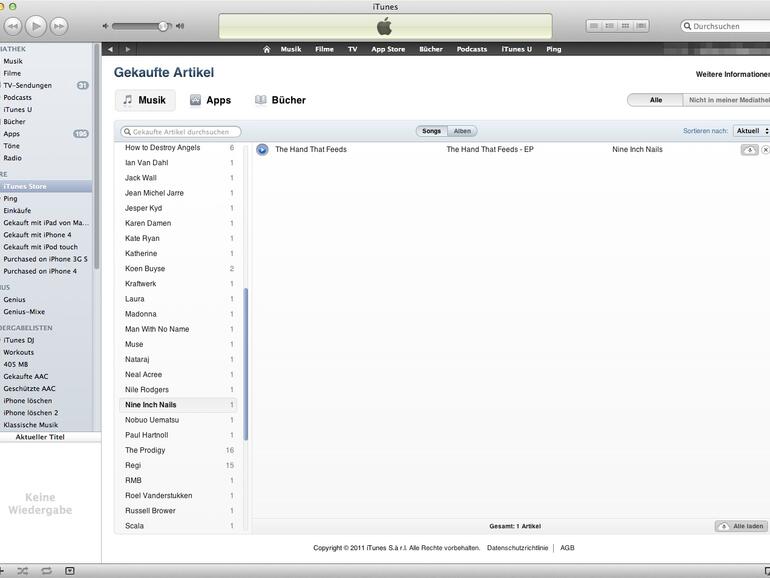Switch to list view mode
770x578 pixels.
click(594, 26)
